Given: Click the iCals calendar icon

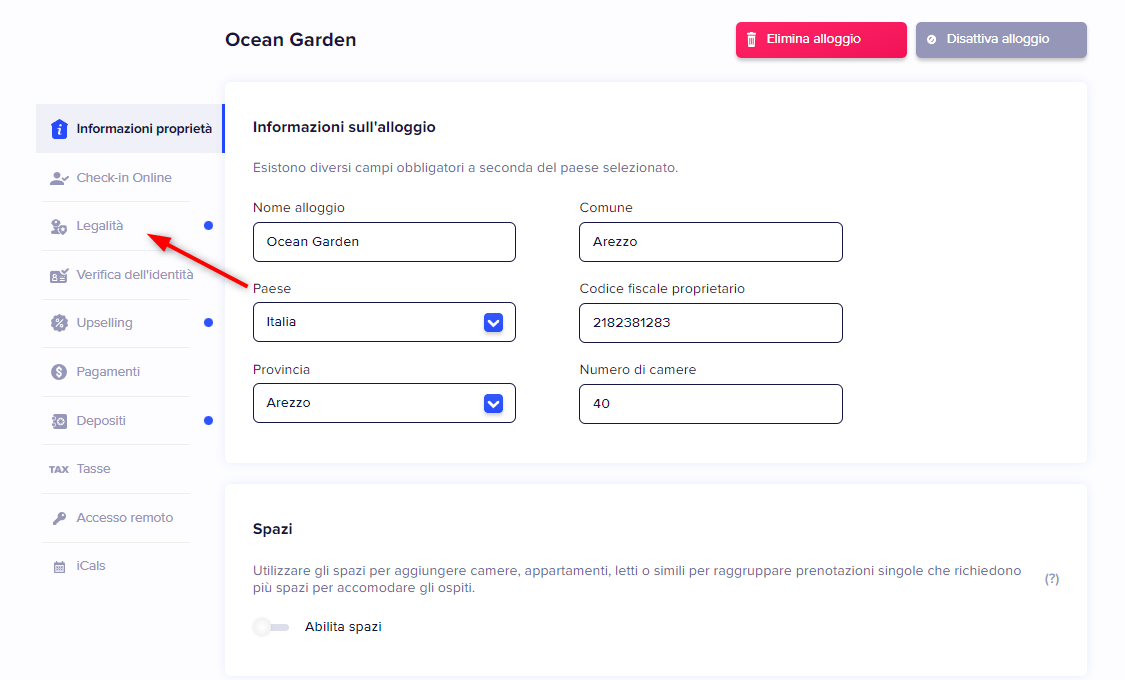Looking at the screenshot, I should 59,567.
